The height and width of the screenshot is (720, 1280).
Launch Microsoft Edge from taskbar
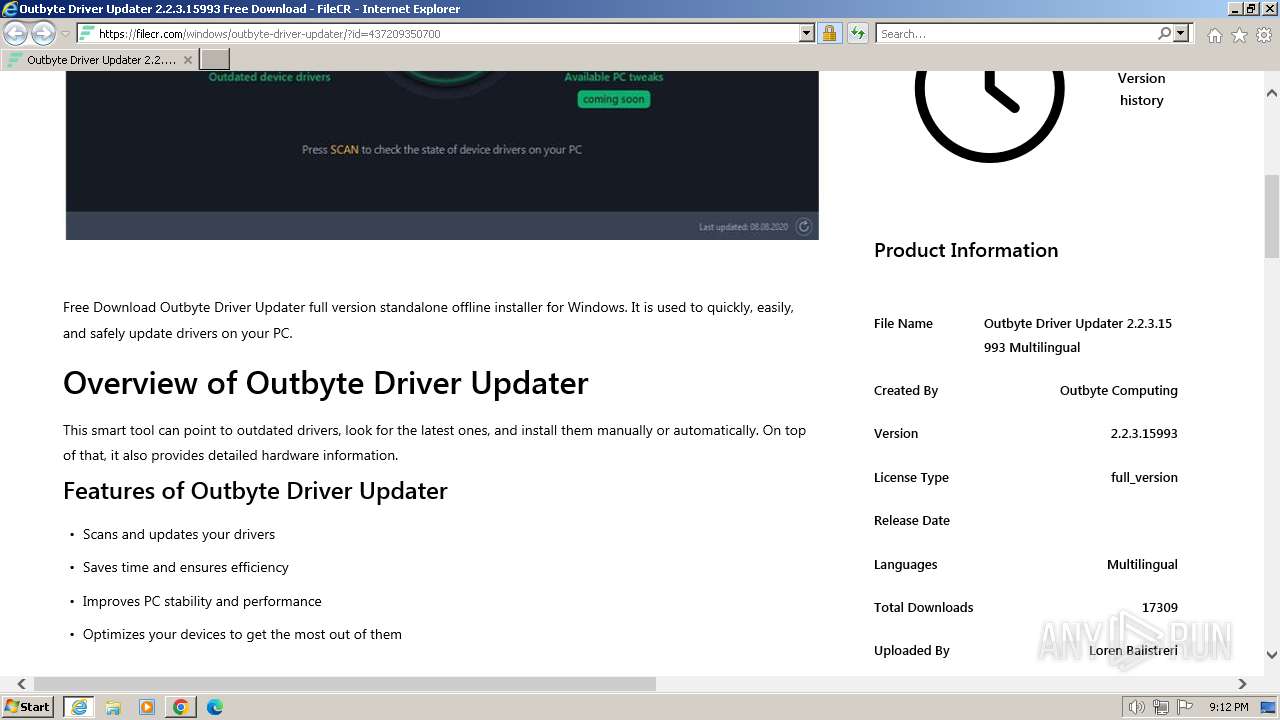point(215,707)
